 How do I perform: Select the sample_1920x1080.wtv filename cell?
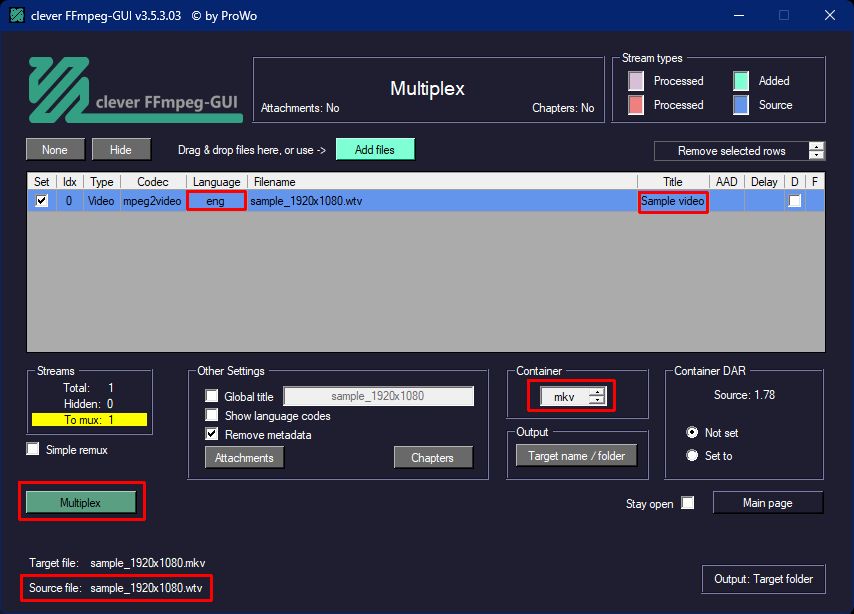(442, 201)
